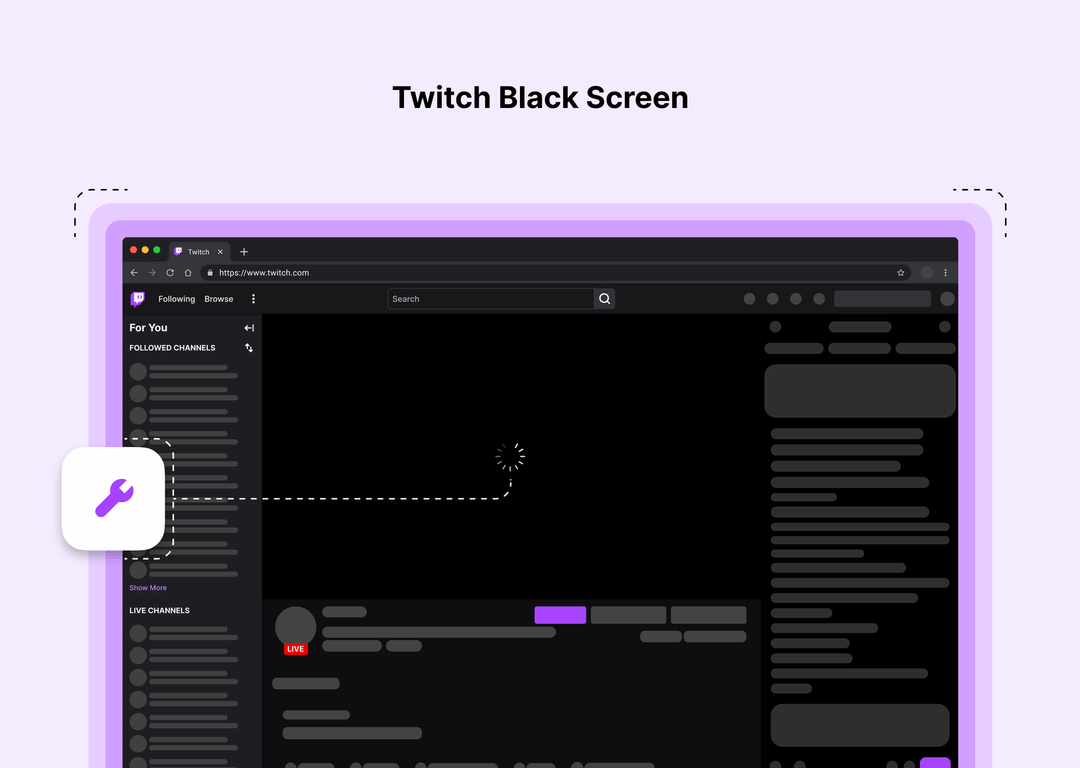Refresh the Twitch page
This screenshot has height=768, width=1080.
[x=169, y=272]
